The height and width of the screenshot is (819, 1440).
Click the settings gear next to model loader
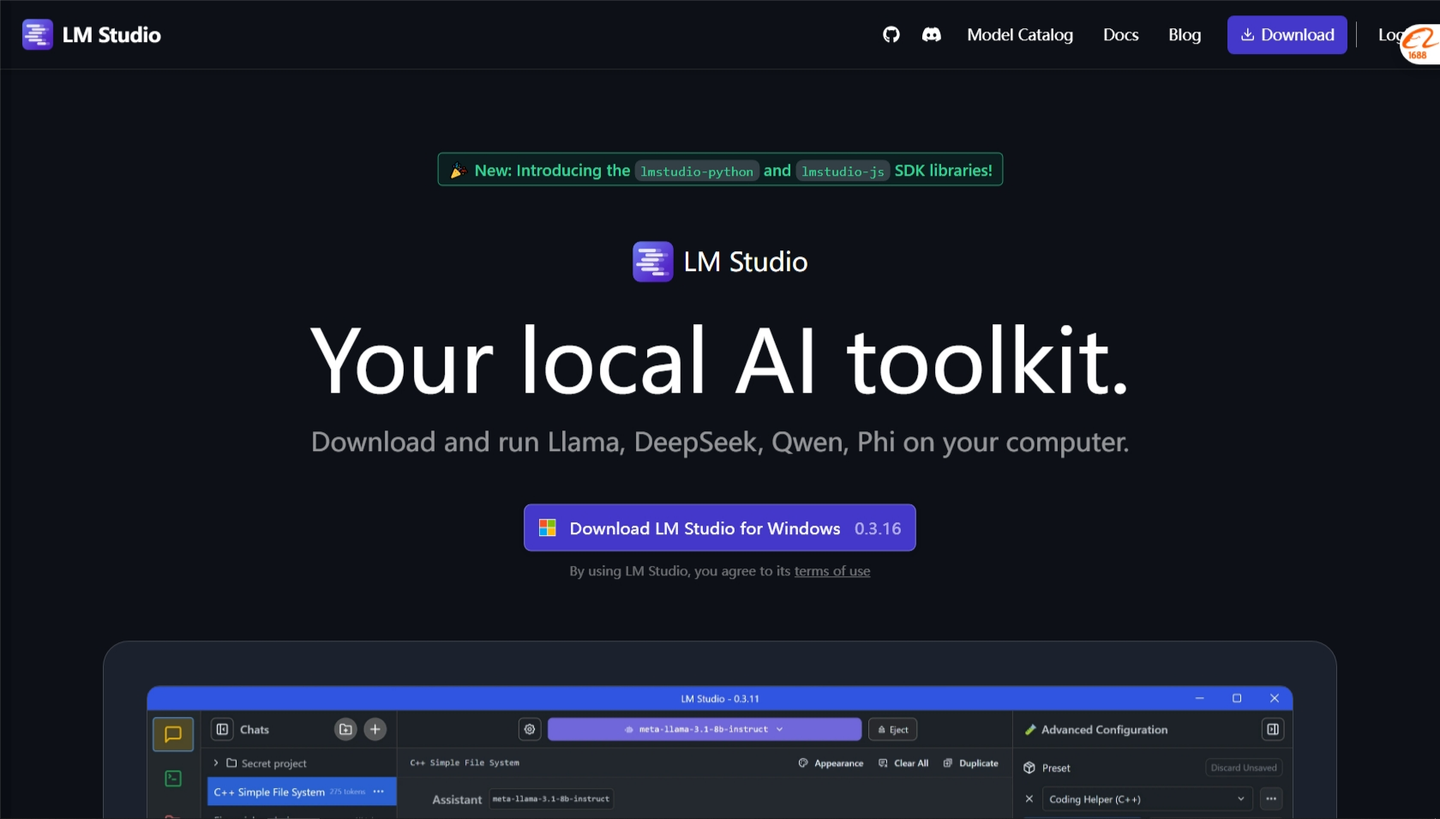click(x=529, y=729)
